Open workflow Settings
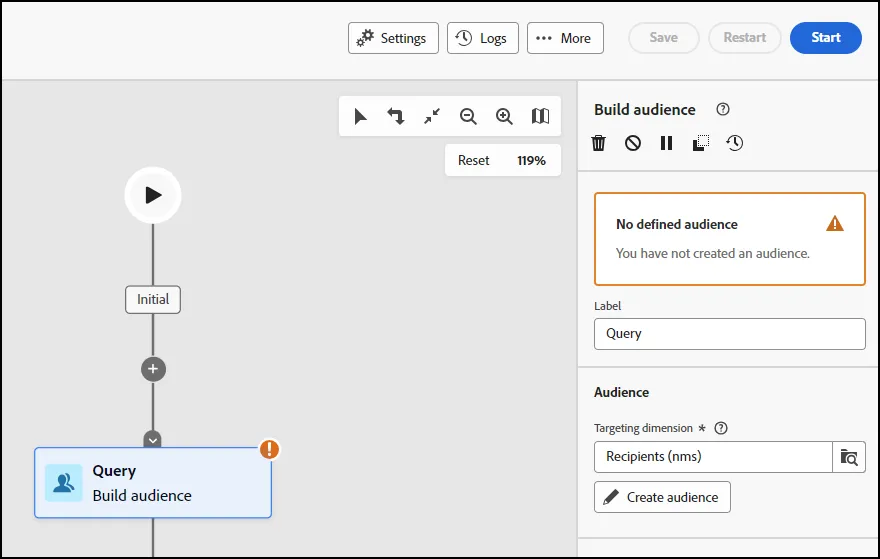The width and height of the screenshot is (880, 559). tap(393, 38)
